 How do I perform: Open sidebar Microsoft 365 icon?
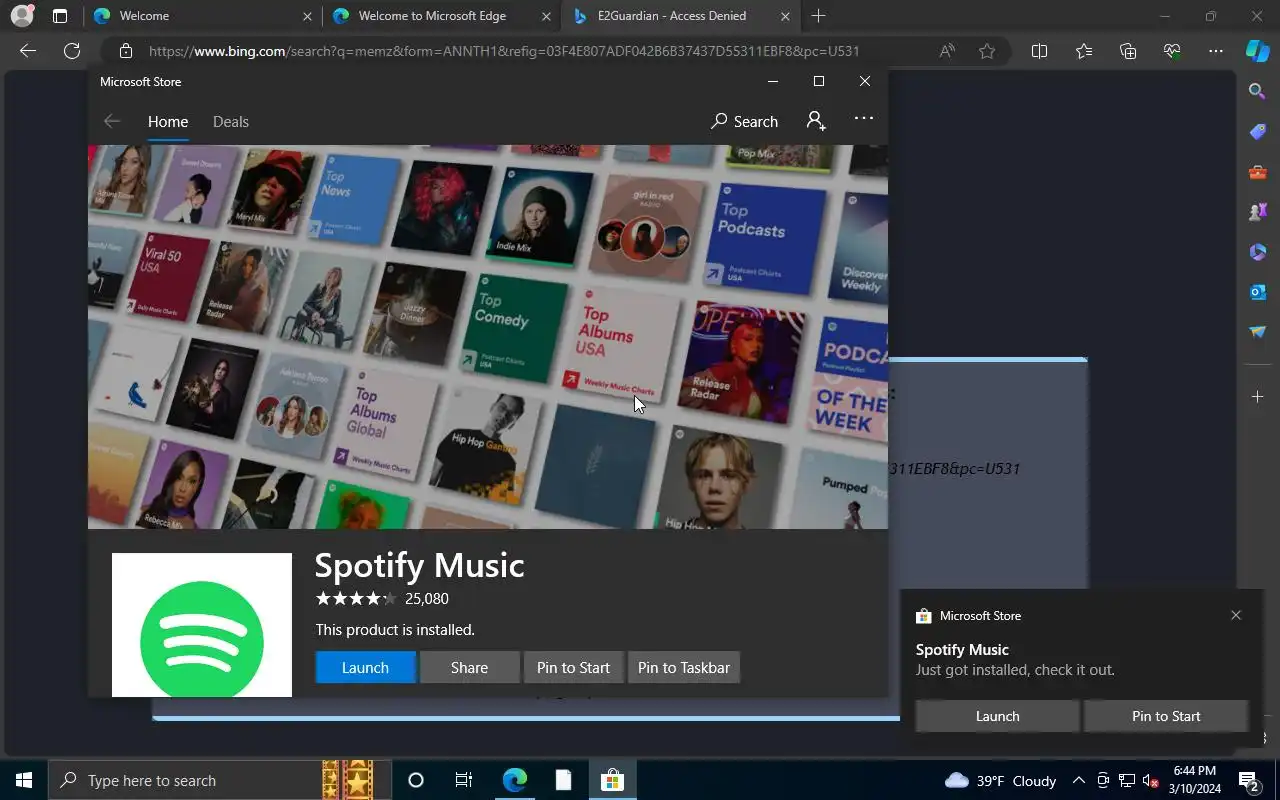click(1258, 251)
